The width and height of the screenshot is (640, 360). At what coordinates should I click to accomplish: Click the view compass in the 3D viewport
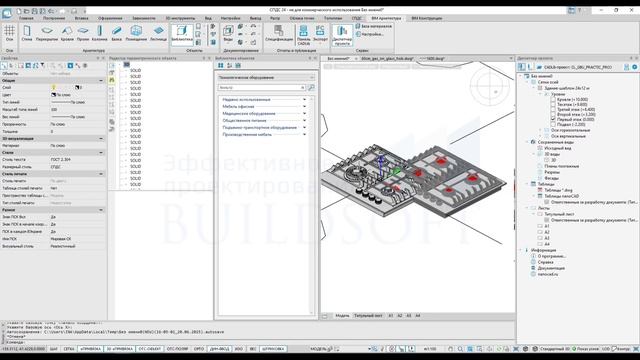(489, 87)
